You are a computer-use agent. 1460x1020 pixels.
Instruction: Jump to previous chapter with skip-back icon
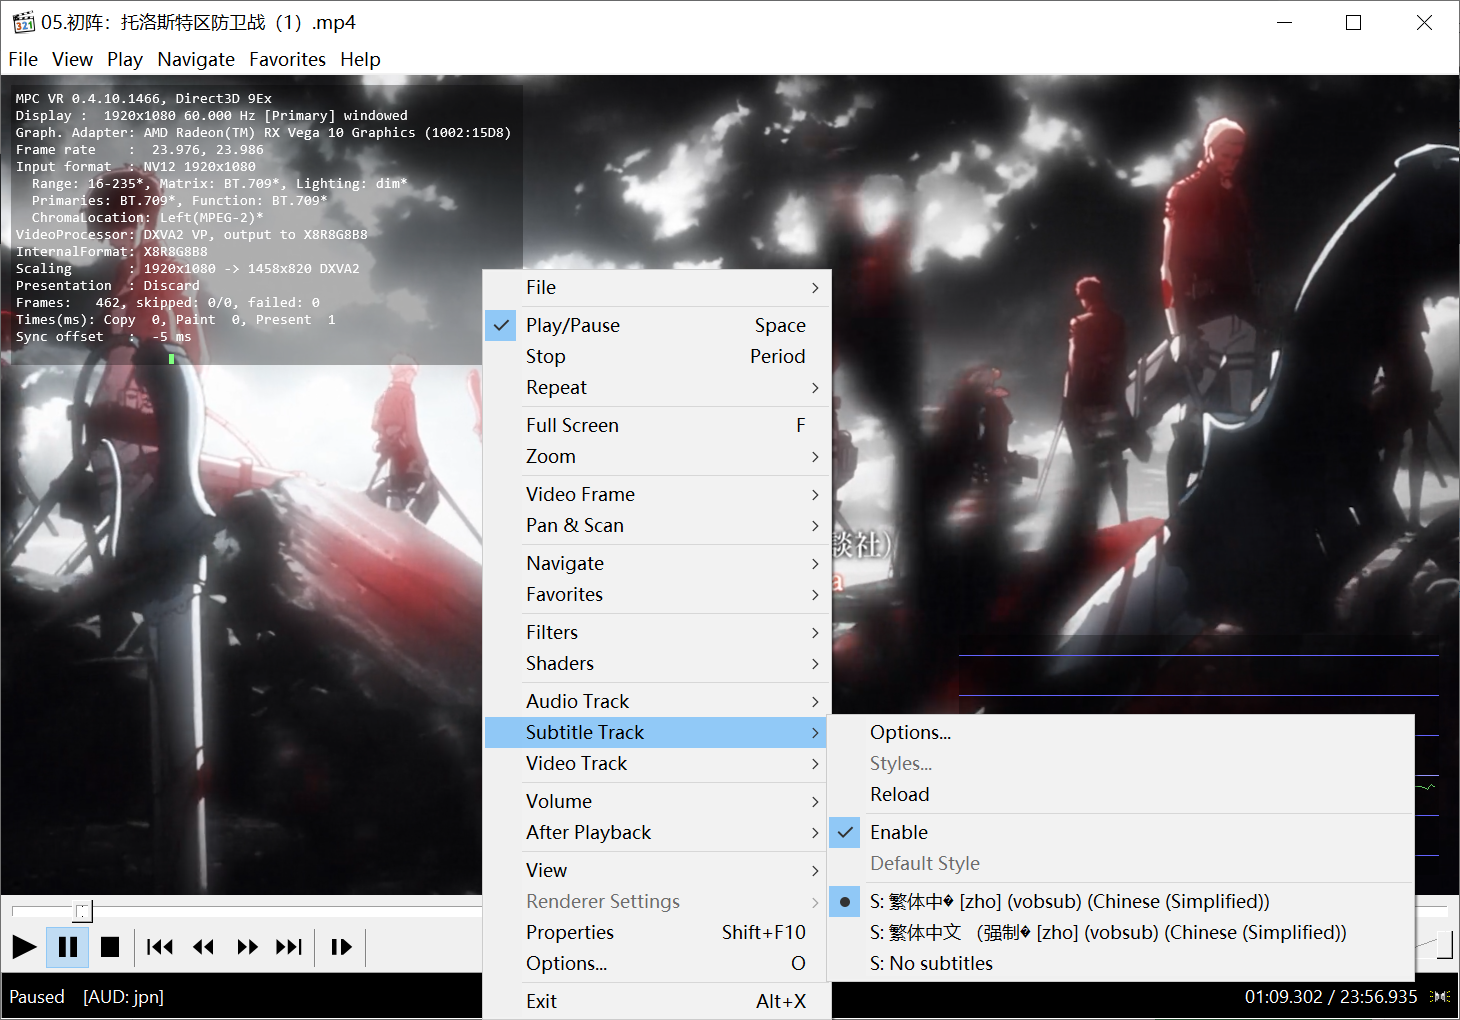[160, 947]
